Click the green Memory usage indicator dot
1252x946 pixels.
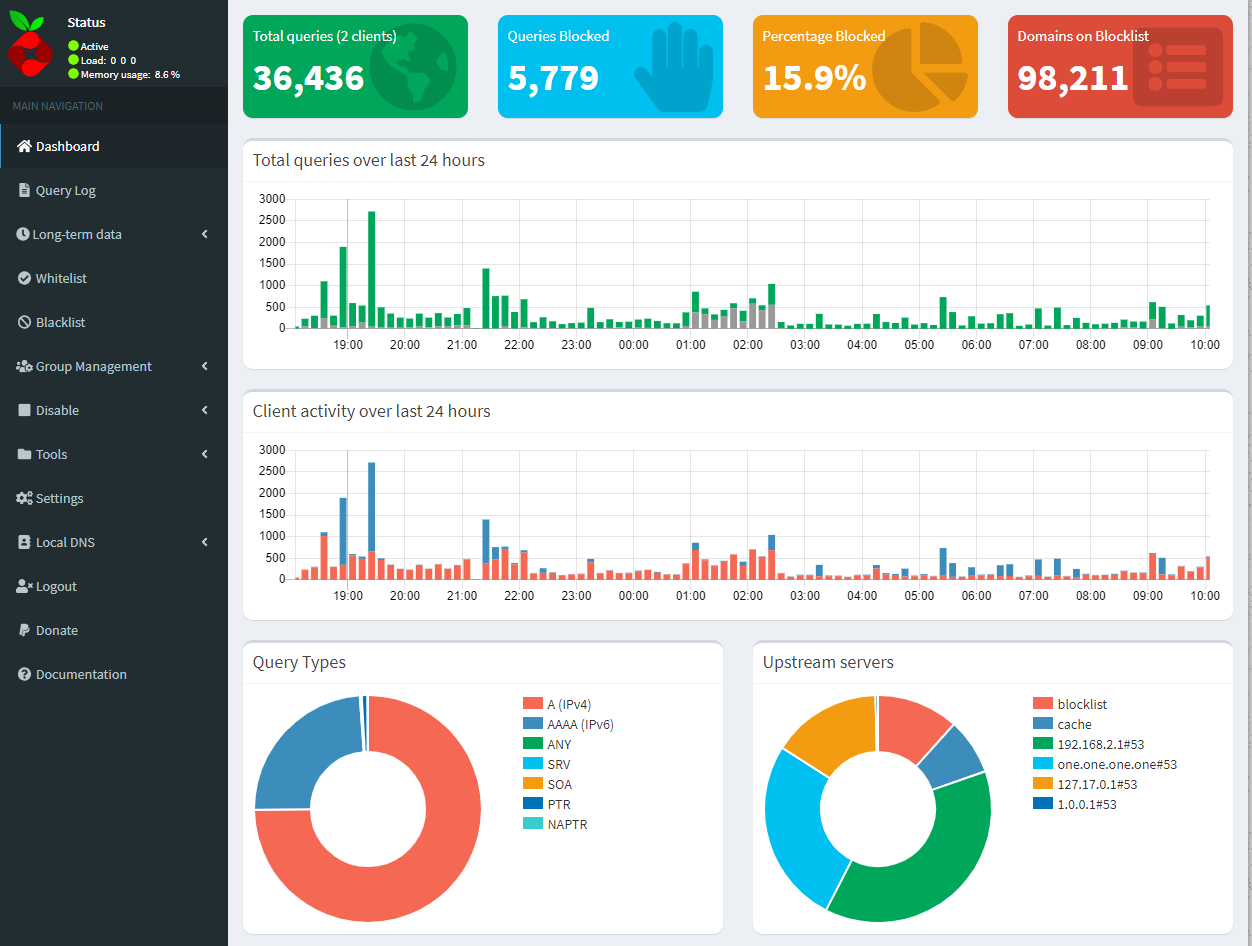[x=73, y=74]
